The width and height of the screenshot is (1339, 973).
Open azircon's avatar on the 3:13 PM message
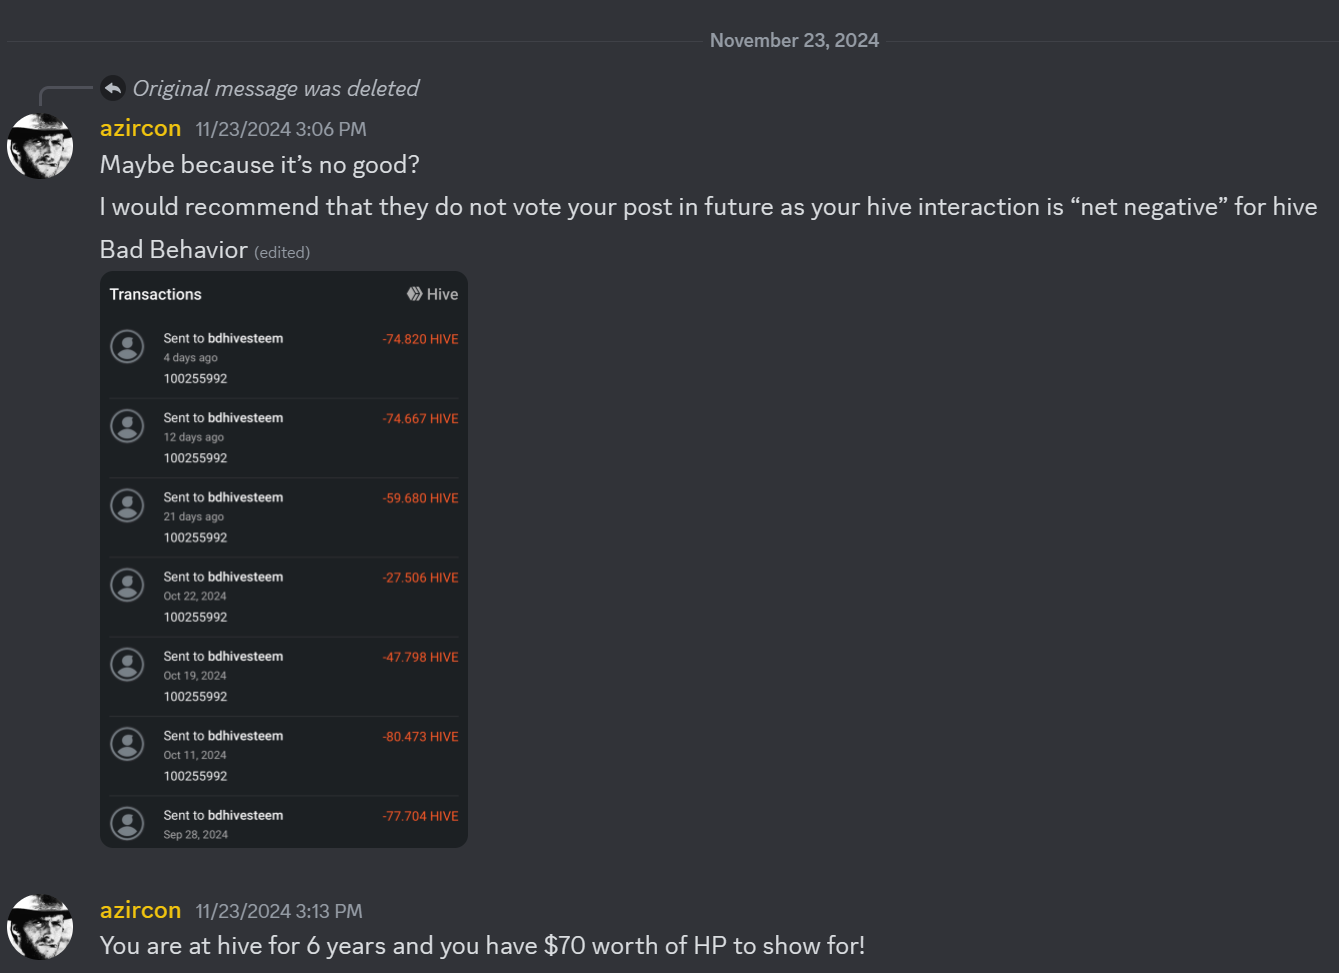40,927
